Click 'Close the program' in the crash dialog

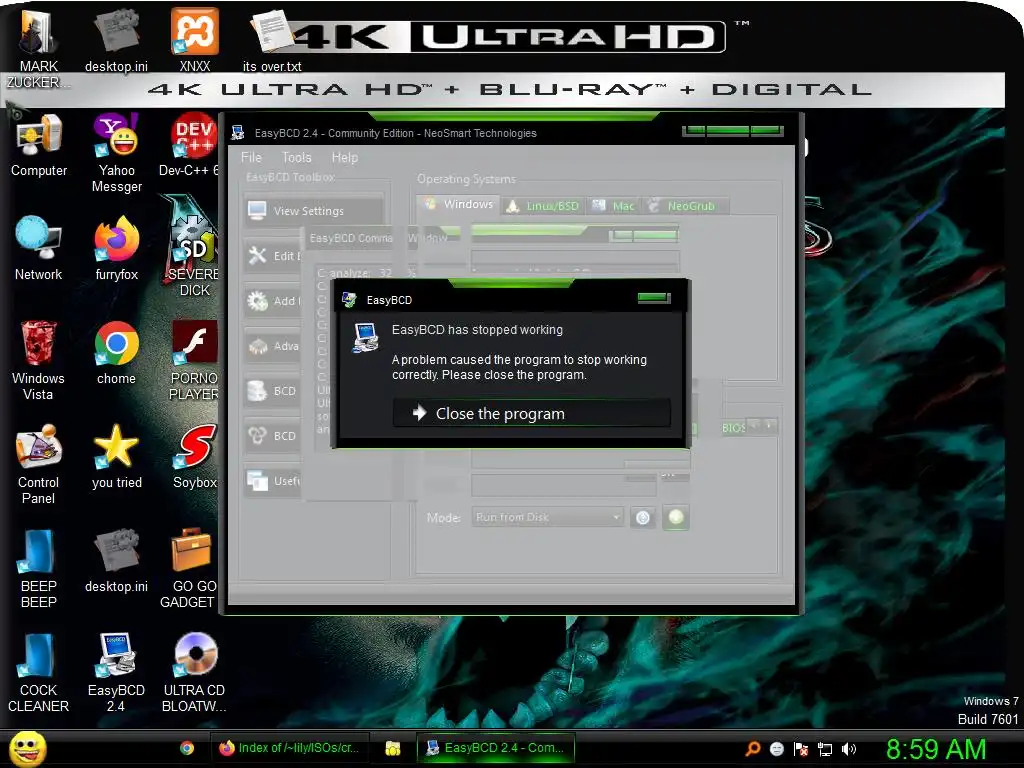pyautogui.click(x=531, y=413)
